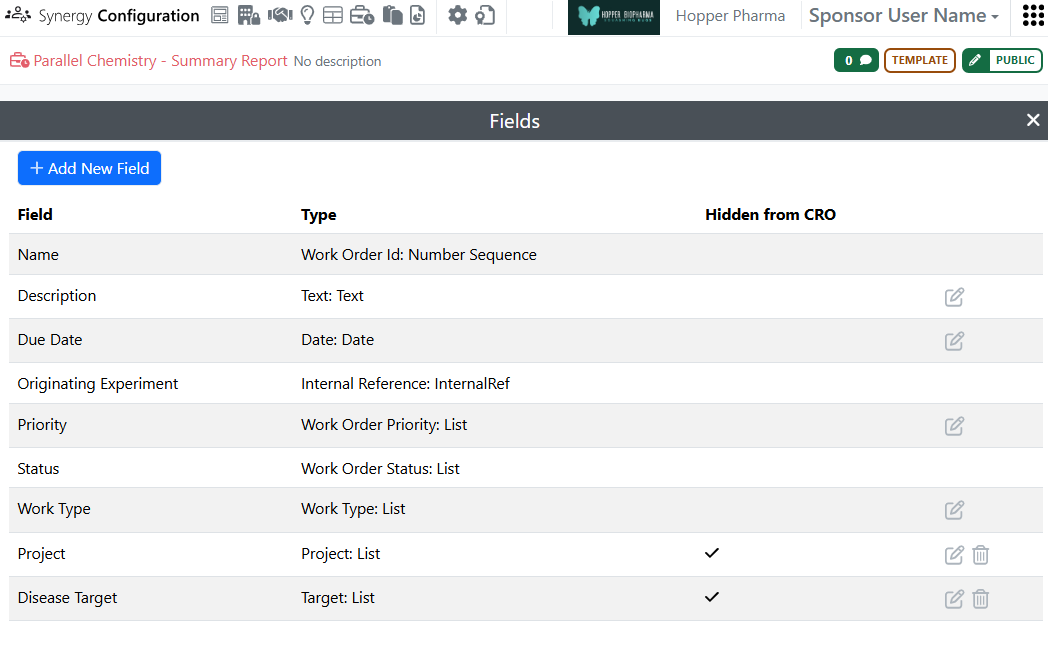Click the briefcase with clock toolbar icon

point(362,16)
